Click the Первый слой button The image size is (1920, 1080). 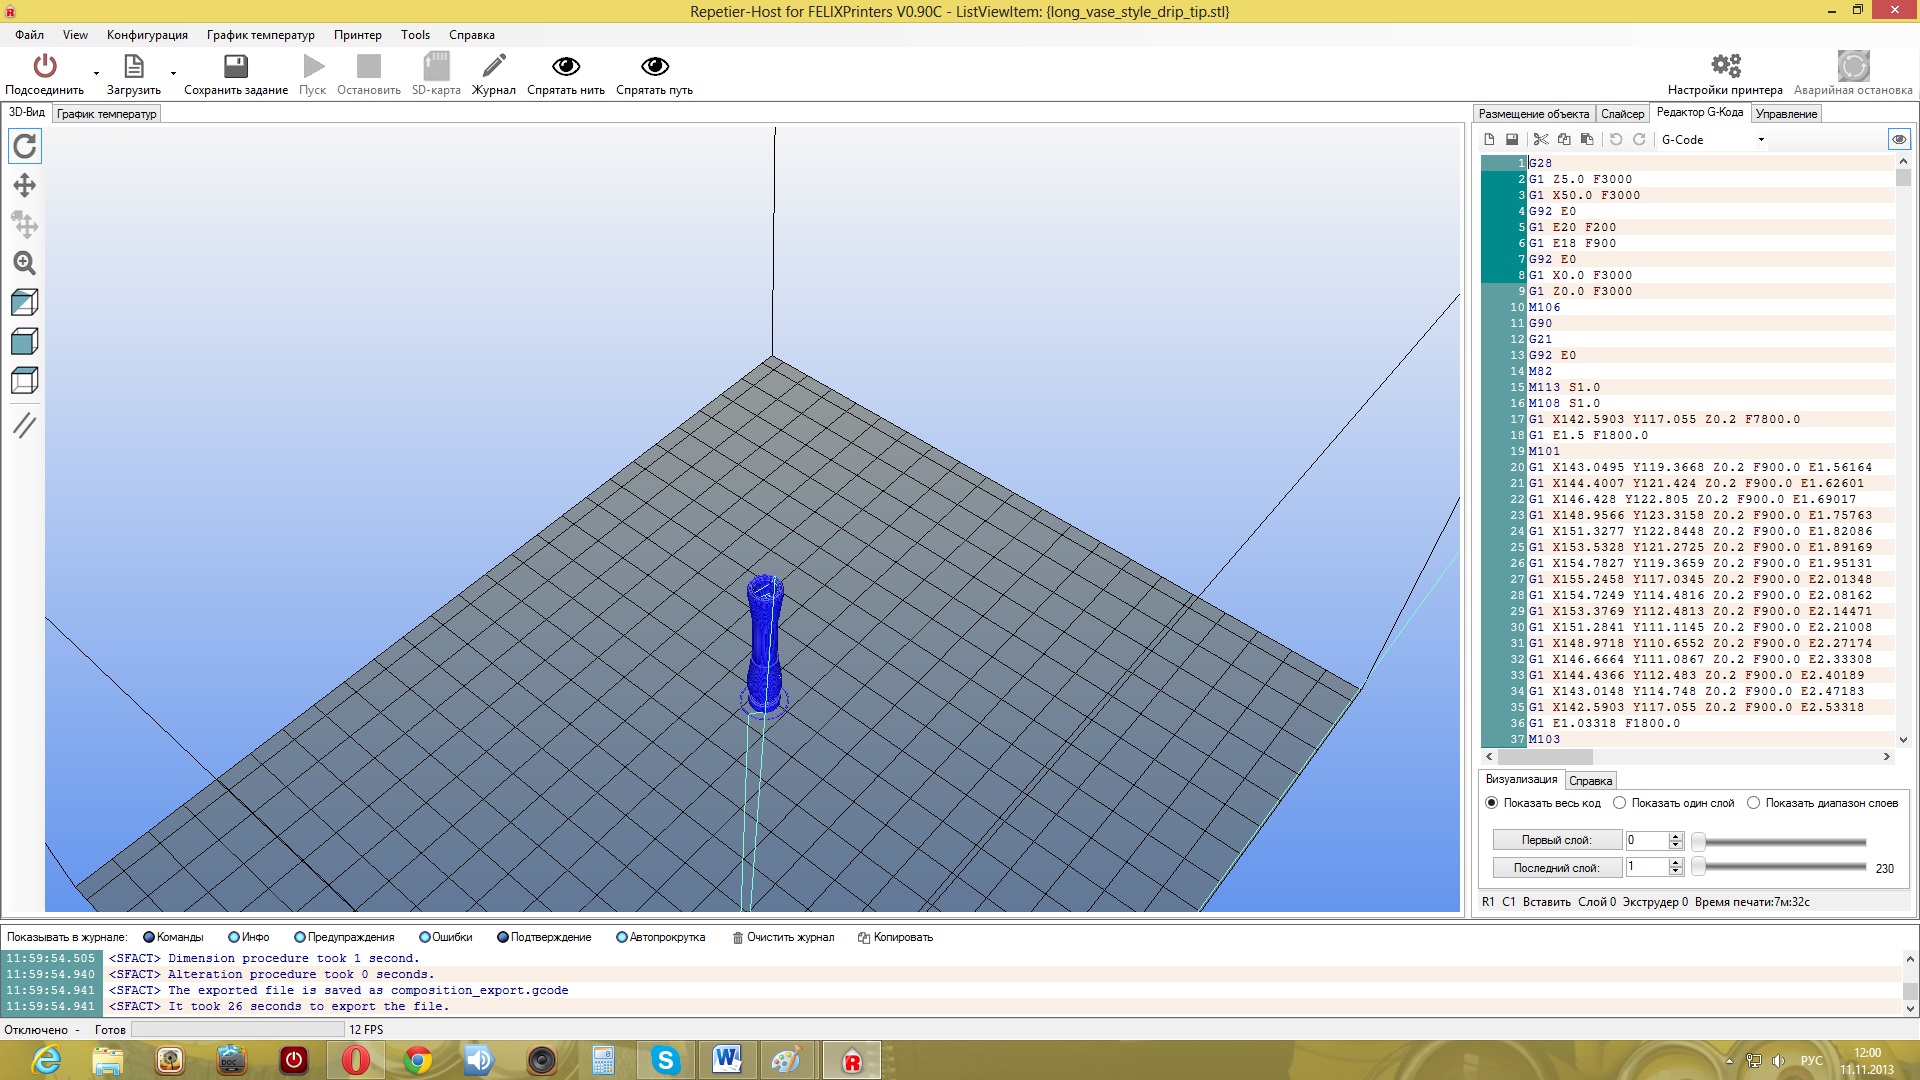coord(1557,840)
